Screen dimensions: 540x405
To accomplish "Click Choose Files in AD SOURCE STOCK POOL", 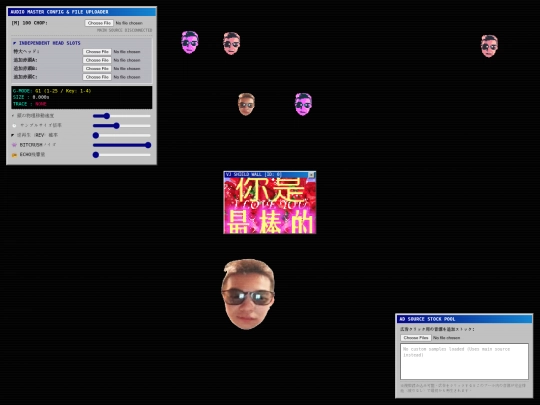I will (416, 338).
